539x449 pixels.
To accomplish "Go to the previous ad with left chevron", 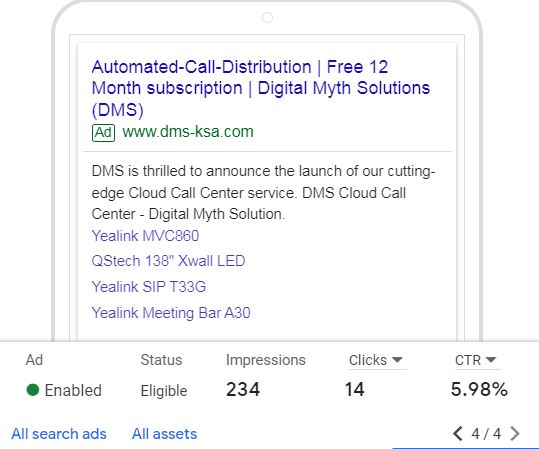I will pos(458,434).
